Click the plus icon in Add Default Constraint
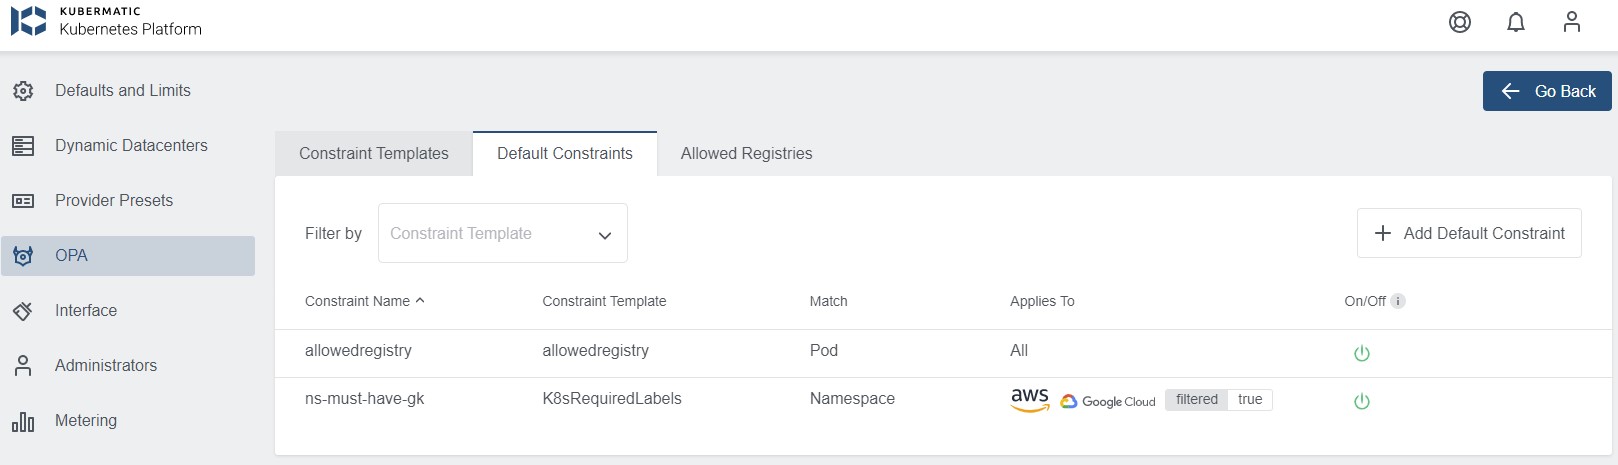The height and width of the screenshot is (465, 1618). [x=1383, y=233]
